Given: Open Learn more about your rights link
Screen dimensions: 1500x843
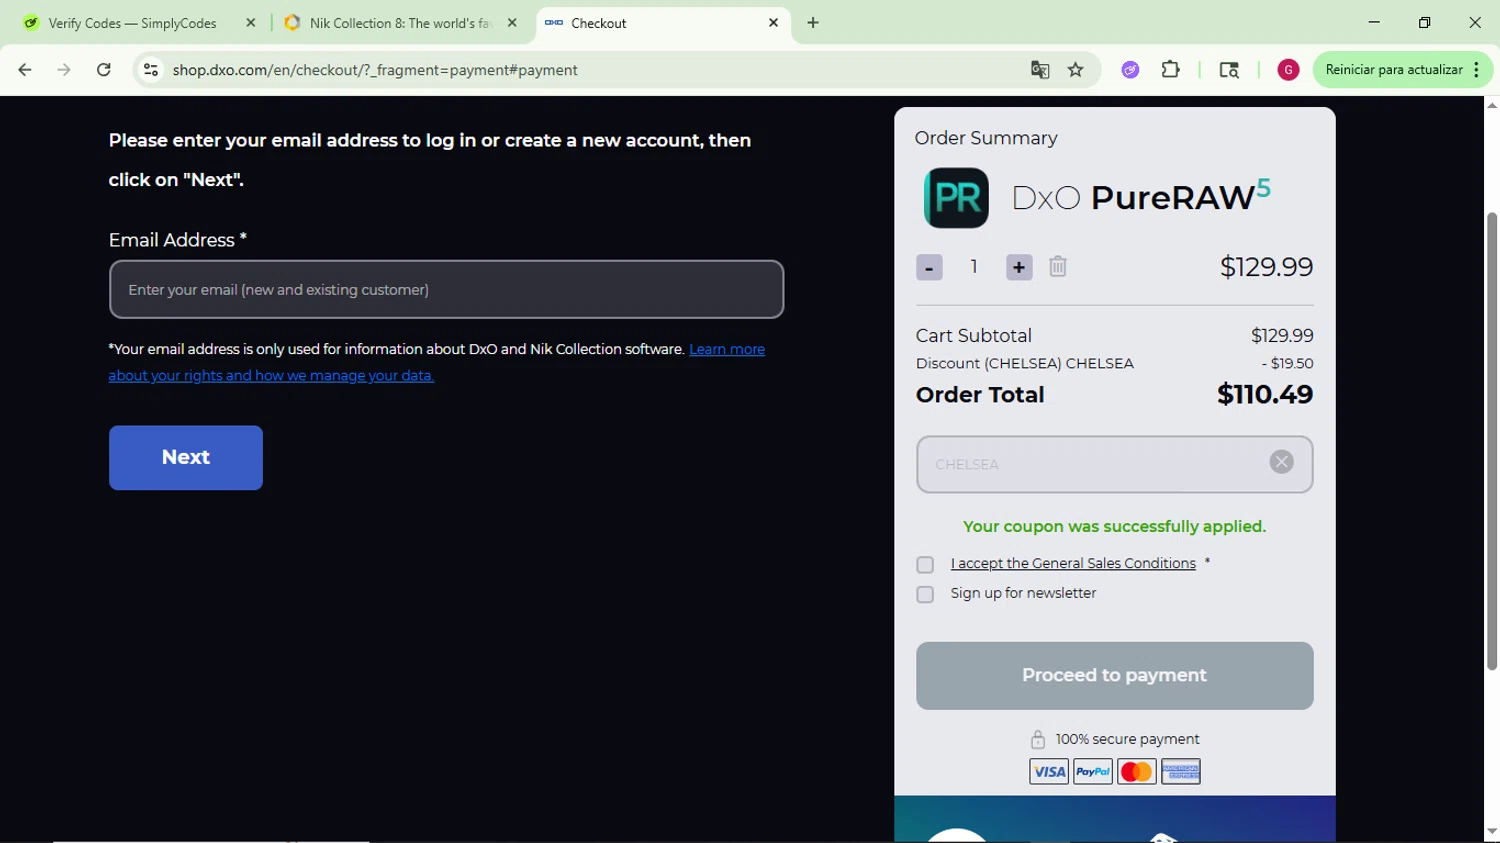Looking at the screenshot, I should tap(437, 362).
